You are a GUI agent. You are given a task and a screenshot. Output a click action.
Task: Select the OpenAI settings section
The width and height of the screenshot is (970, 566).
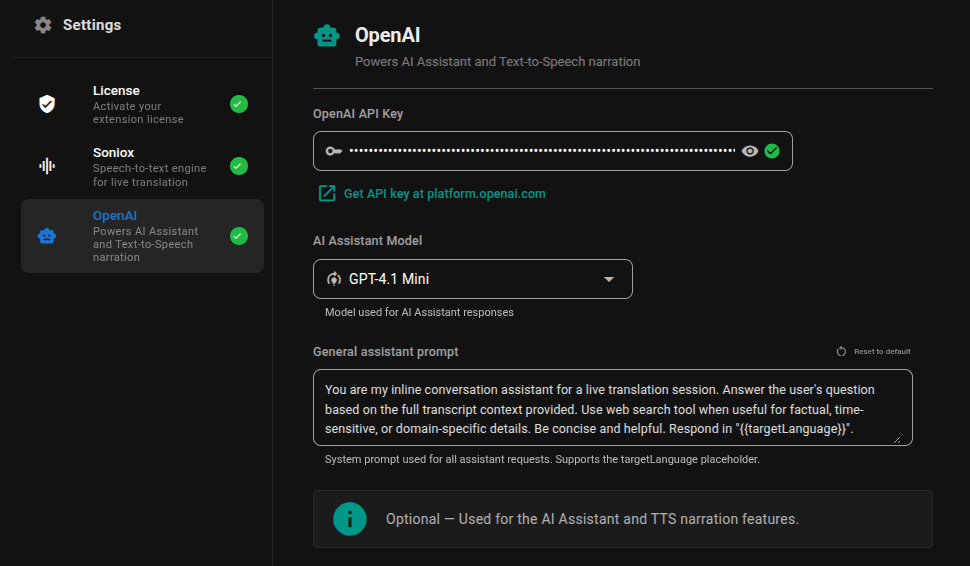(x=142, y=236)
